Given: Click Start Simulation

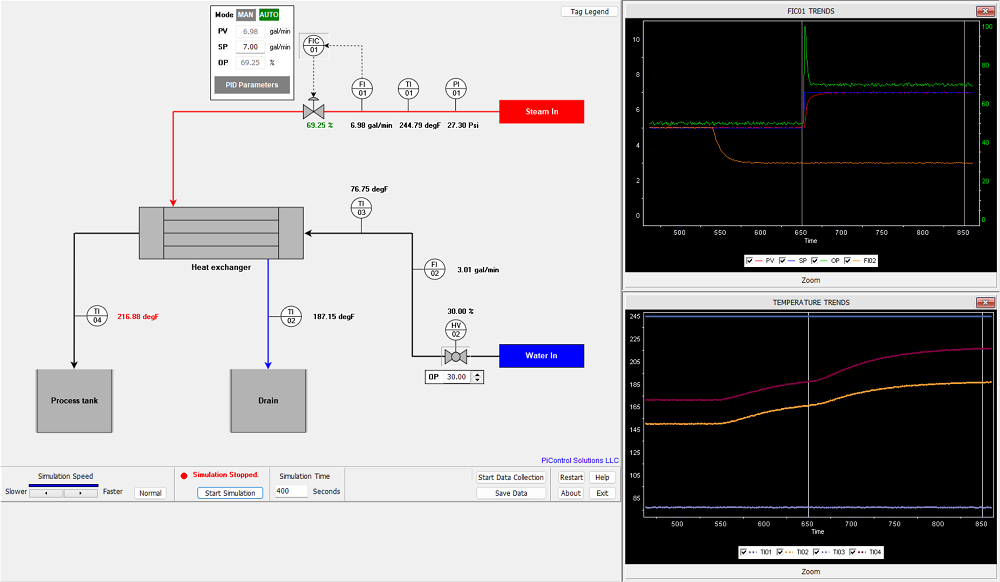Looking at the screenshot, I should coord(230,493).
